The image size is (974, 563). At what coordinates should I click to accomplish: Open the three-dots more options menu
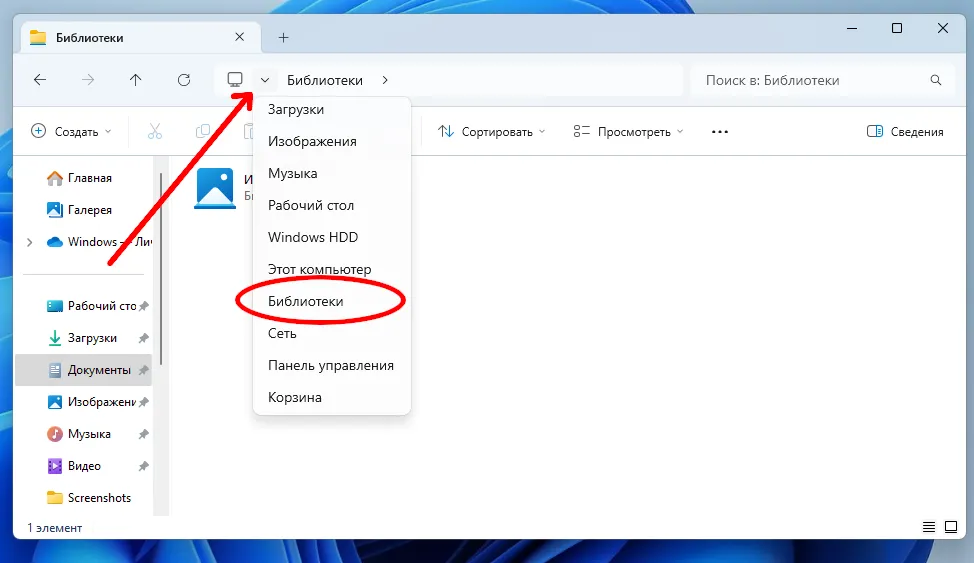pos(720,131)
